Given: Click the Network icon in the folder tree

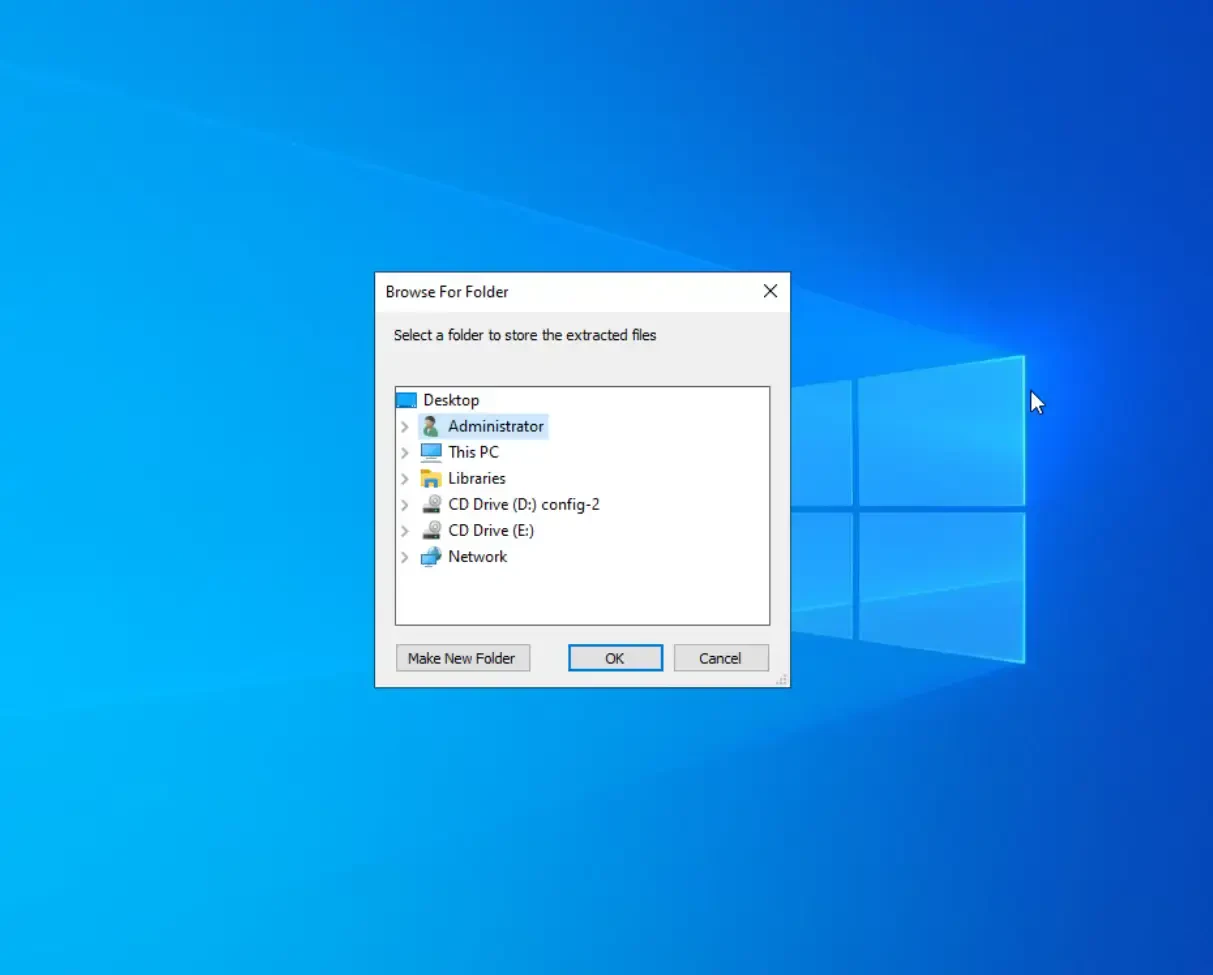Looking at the screenshot, I should 430,557.
